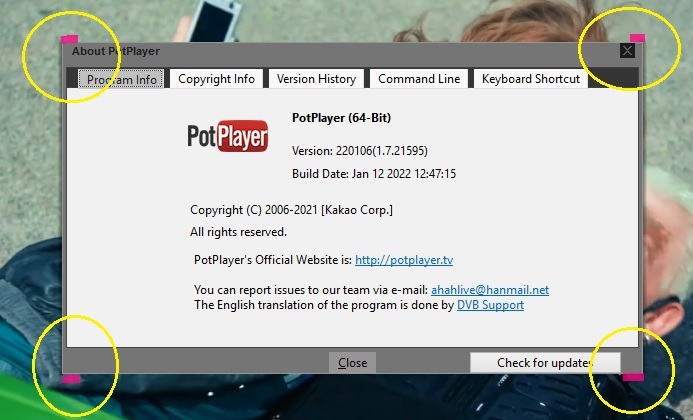Click the "Version: 220106(1.7.21595)" text
The width and height of the screenshot is (693, 420).
[359, 151]
